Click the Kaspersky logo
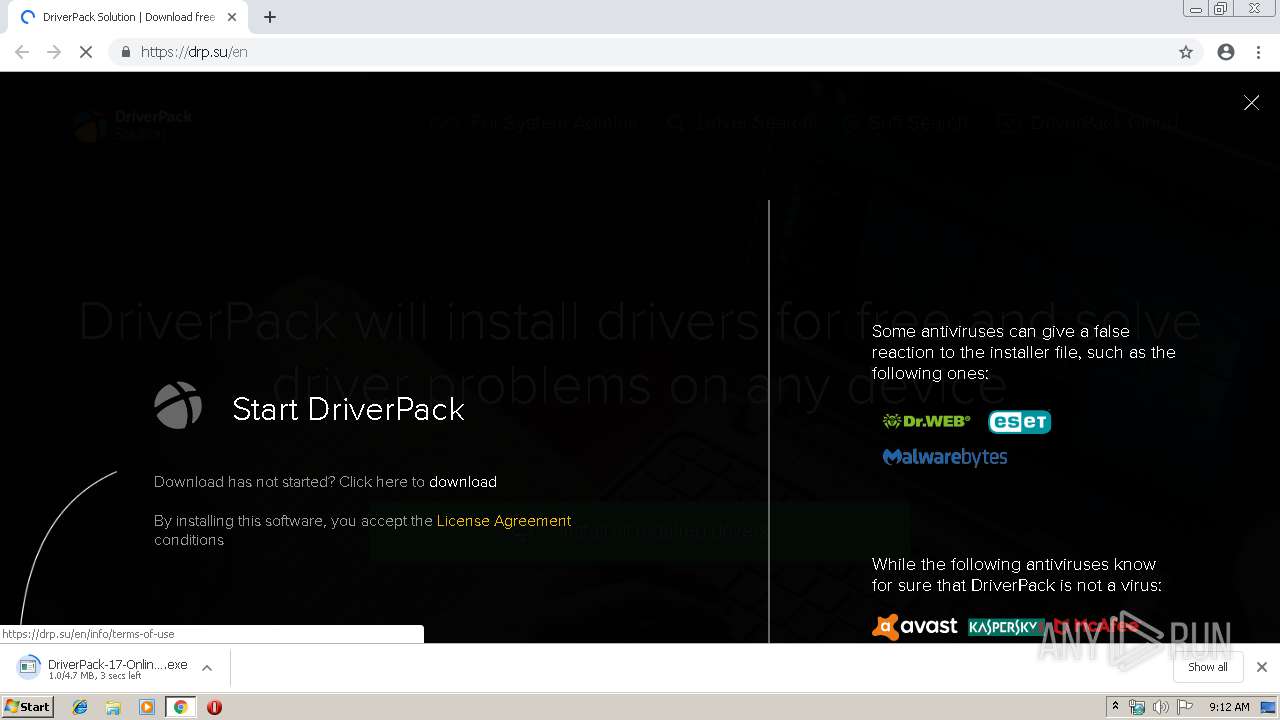1280x720 pixels. point(1005,627)
